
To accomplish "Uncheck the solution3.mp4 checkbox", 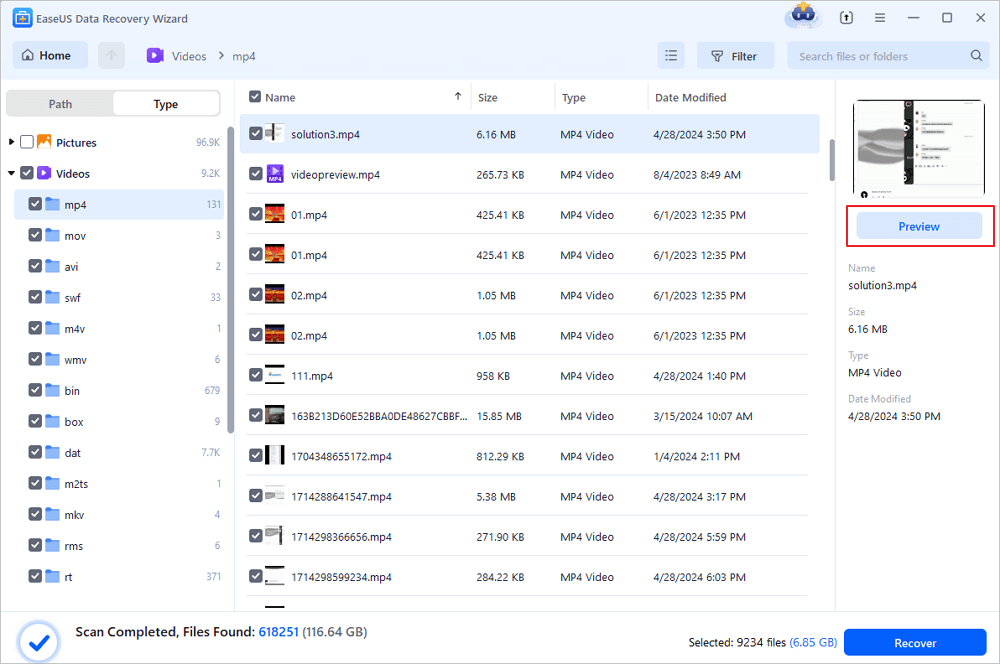I will pos(256,133).
